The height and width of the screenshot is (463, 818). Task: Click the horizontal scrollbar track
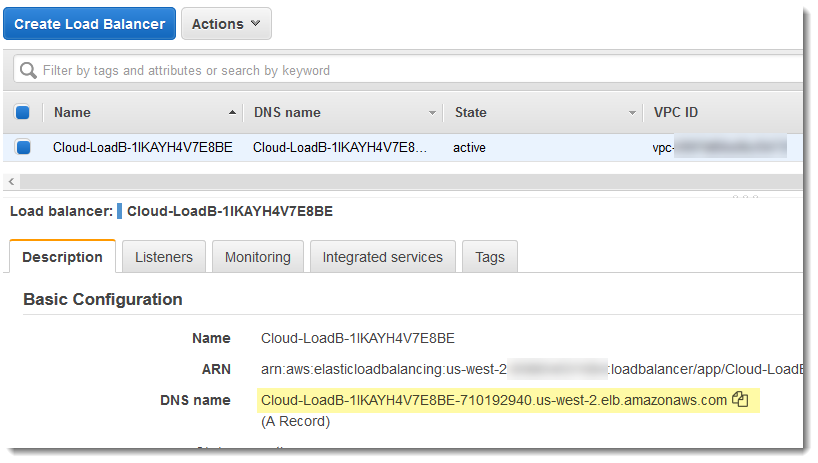pos(411,181)
